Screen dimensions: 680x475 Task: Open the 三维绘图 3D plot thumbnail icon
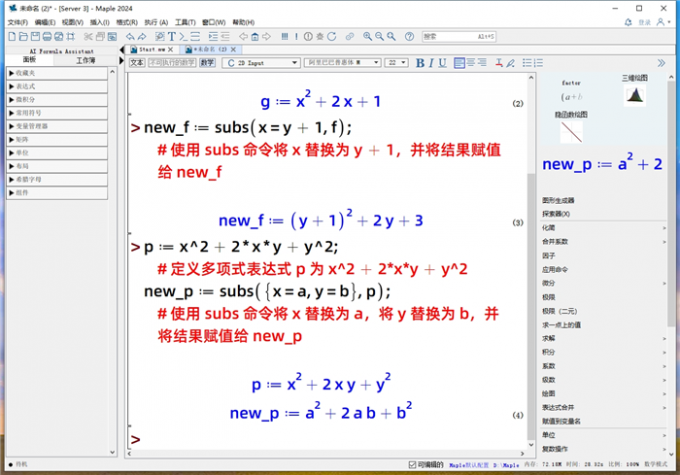point(632,94)
